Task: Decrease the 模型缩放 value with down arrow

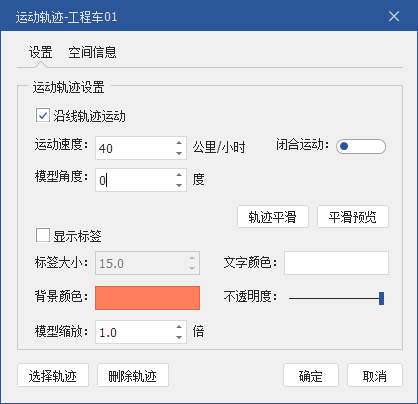Action: click(x=179, y=337)
